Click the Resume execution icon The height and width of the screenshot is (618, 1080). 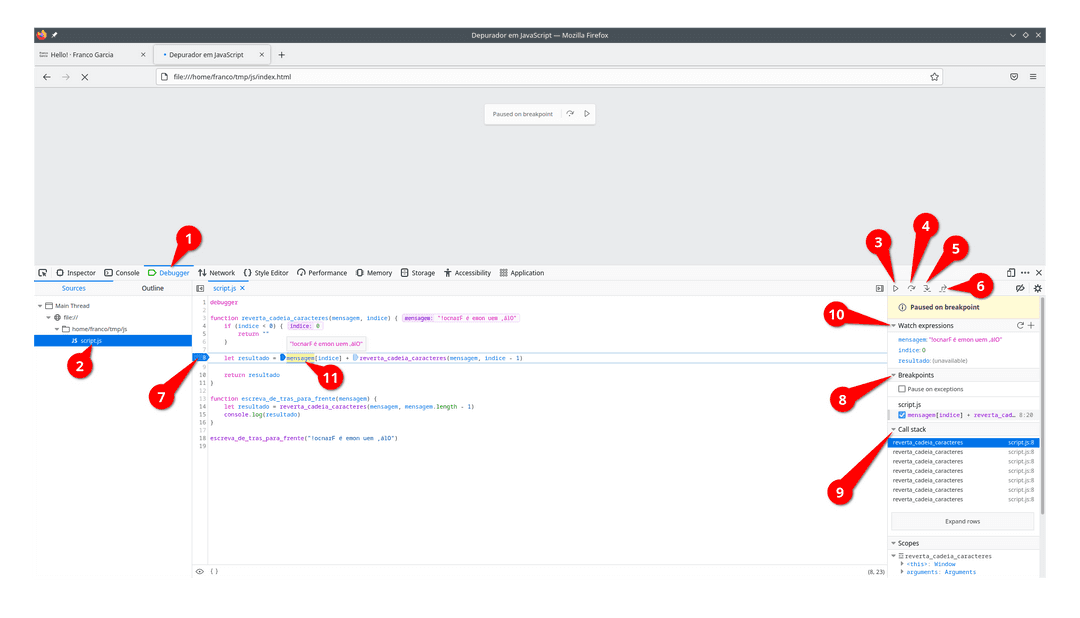click(896, 288)
